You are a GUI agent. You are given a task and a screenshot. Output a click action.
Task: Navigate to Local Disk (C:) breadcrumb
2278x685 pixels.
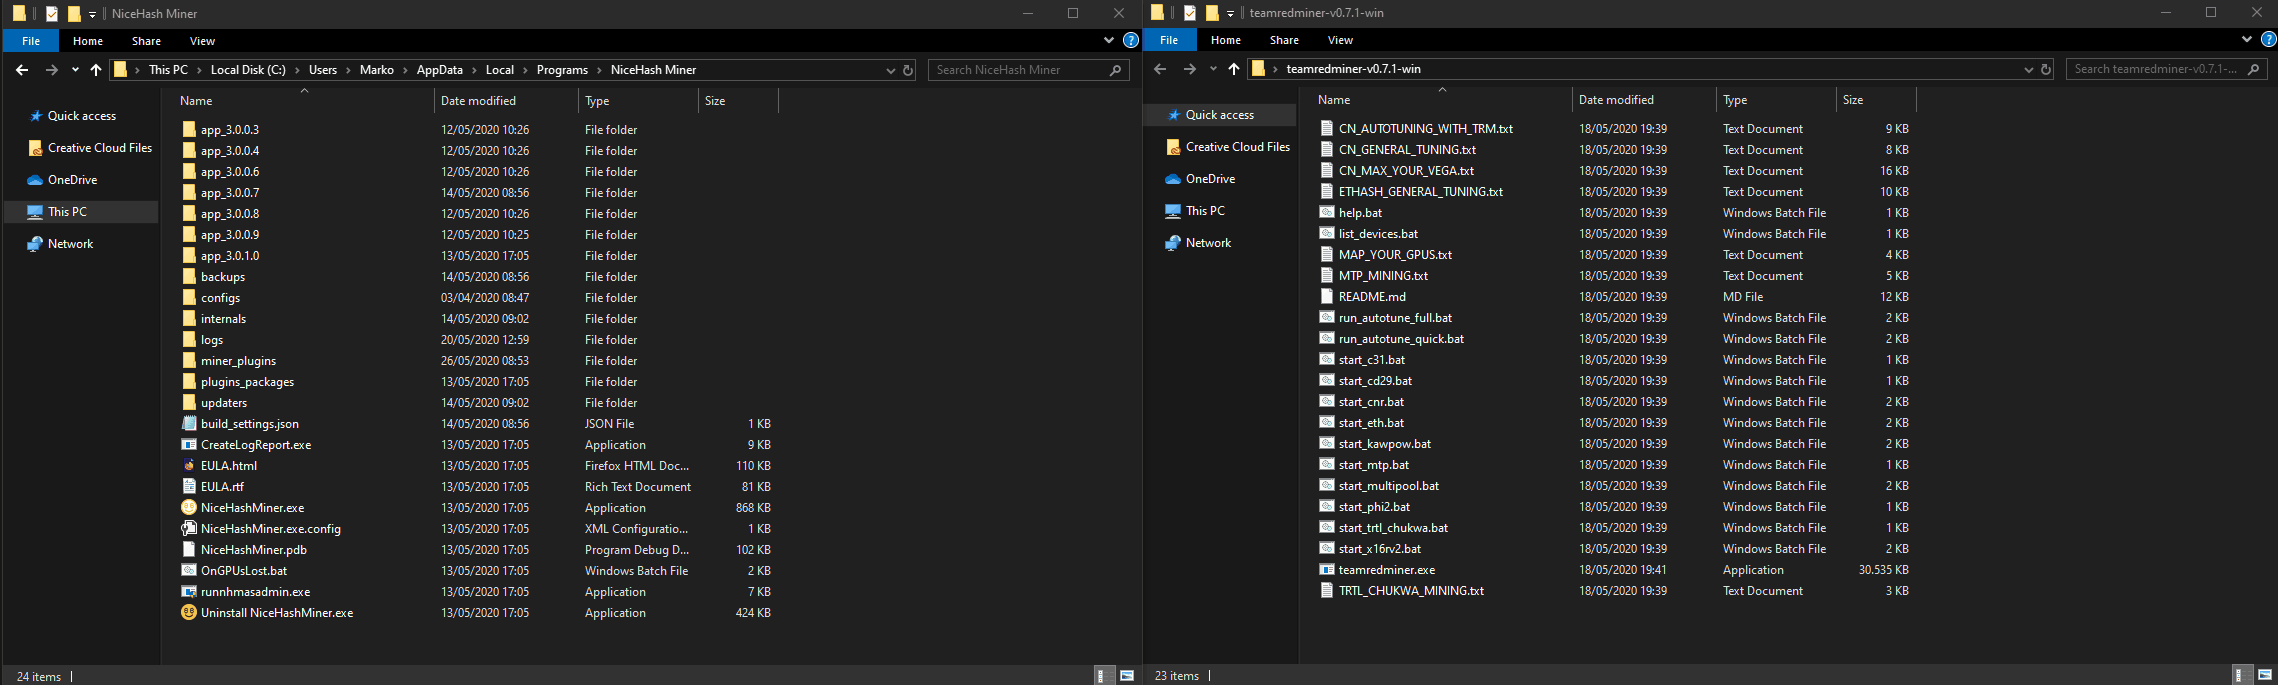248,70
